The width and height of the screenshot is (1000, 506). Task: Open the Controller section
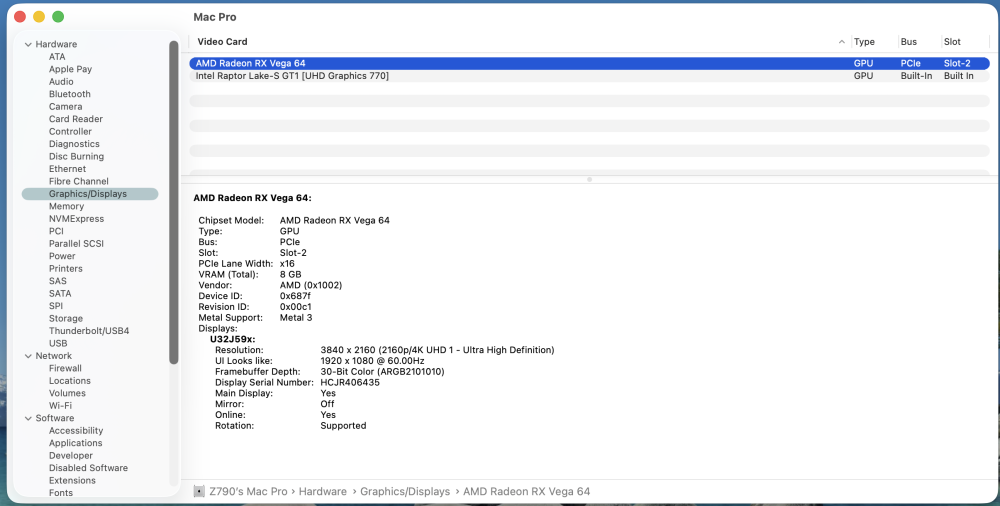[70, 131]
